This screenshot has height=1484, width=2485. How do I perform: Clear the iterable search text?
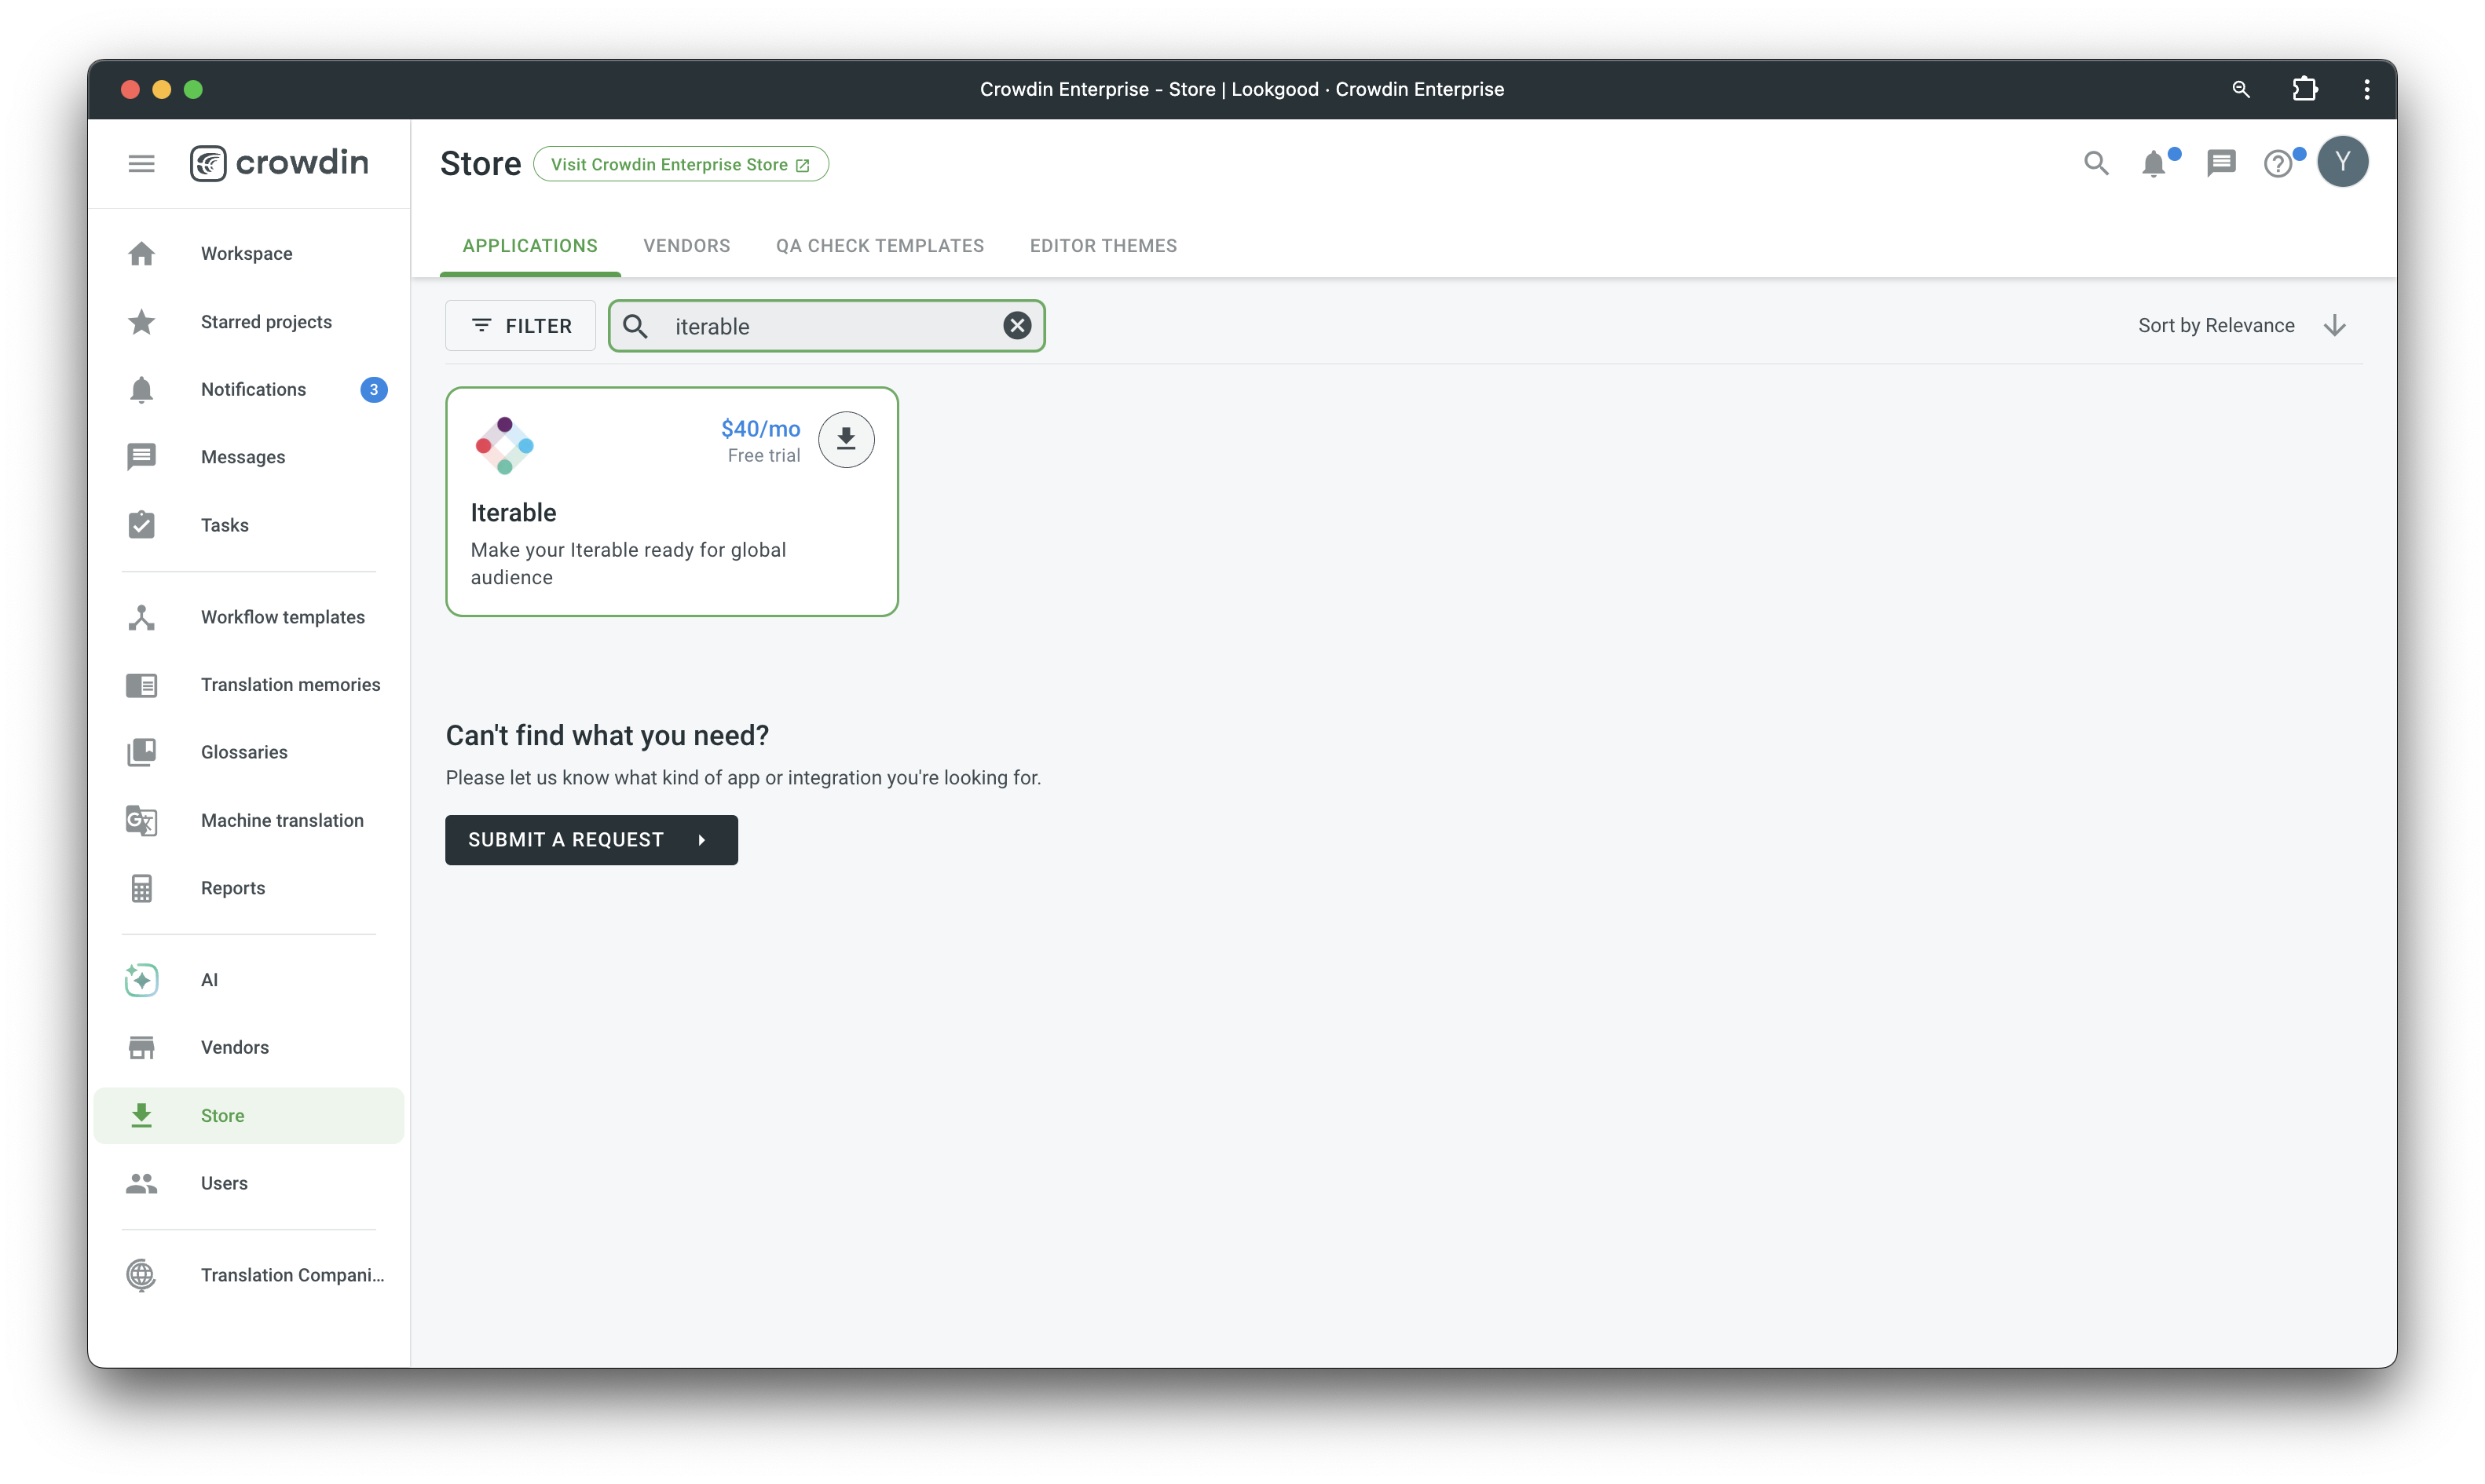1017,326
